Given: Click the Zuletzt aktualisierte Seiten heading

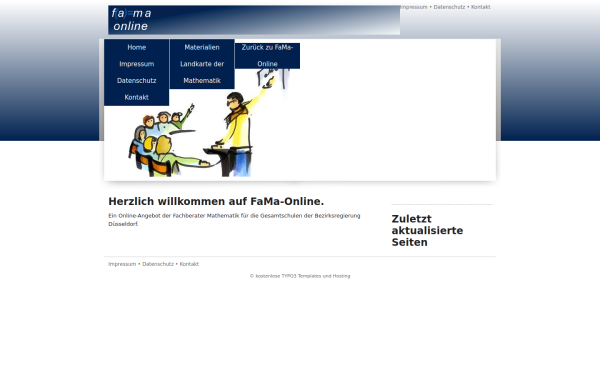Looking at the screenshot, I should pyautogui.click(x=427, y=231).
